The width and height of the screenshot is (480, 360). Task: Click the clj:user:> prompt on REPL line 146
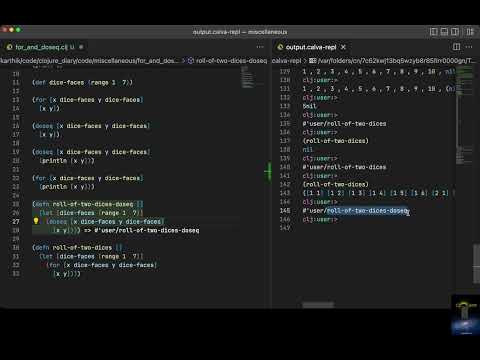click(x=320, y=219)
